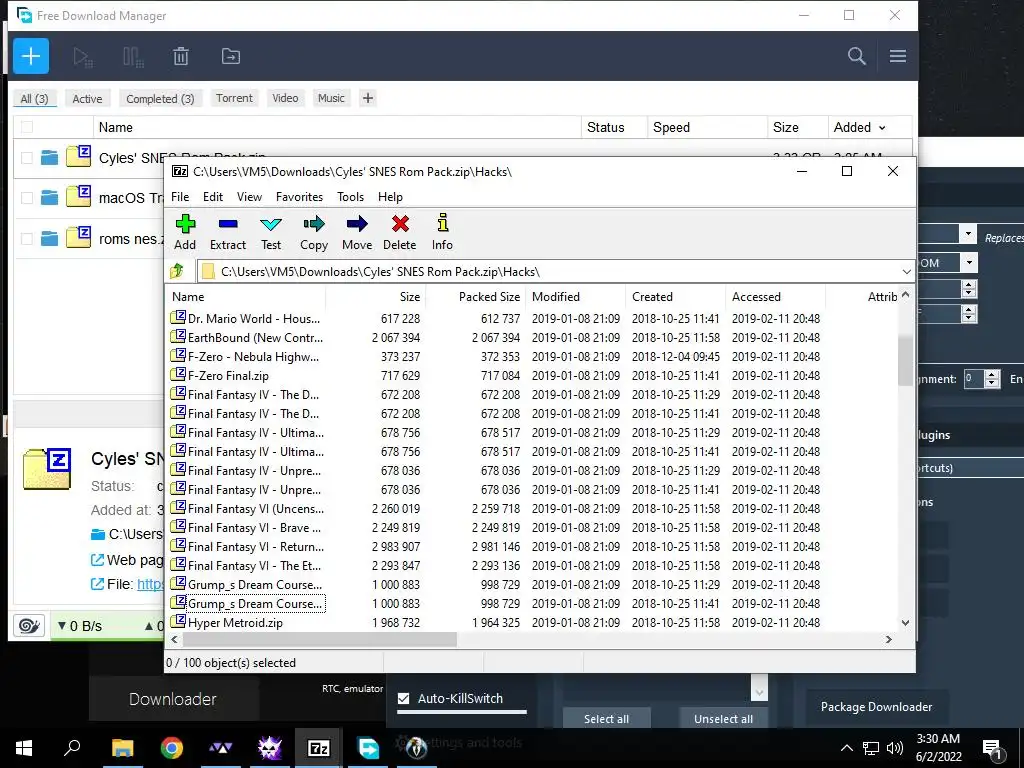This screenshot has width=1024, height=768.
Task: Open the search magnifier in Free Download Manager
Action: 857,56
